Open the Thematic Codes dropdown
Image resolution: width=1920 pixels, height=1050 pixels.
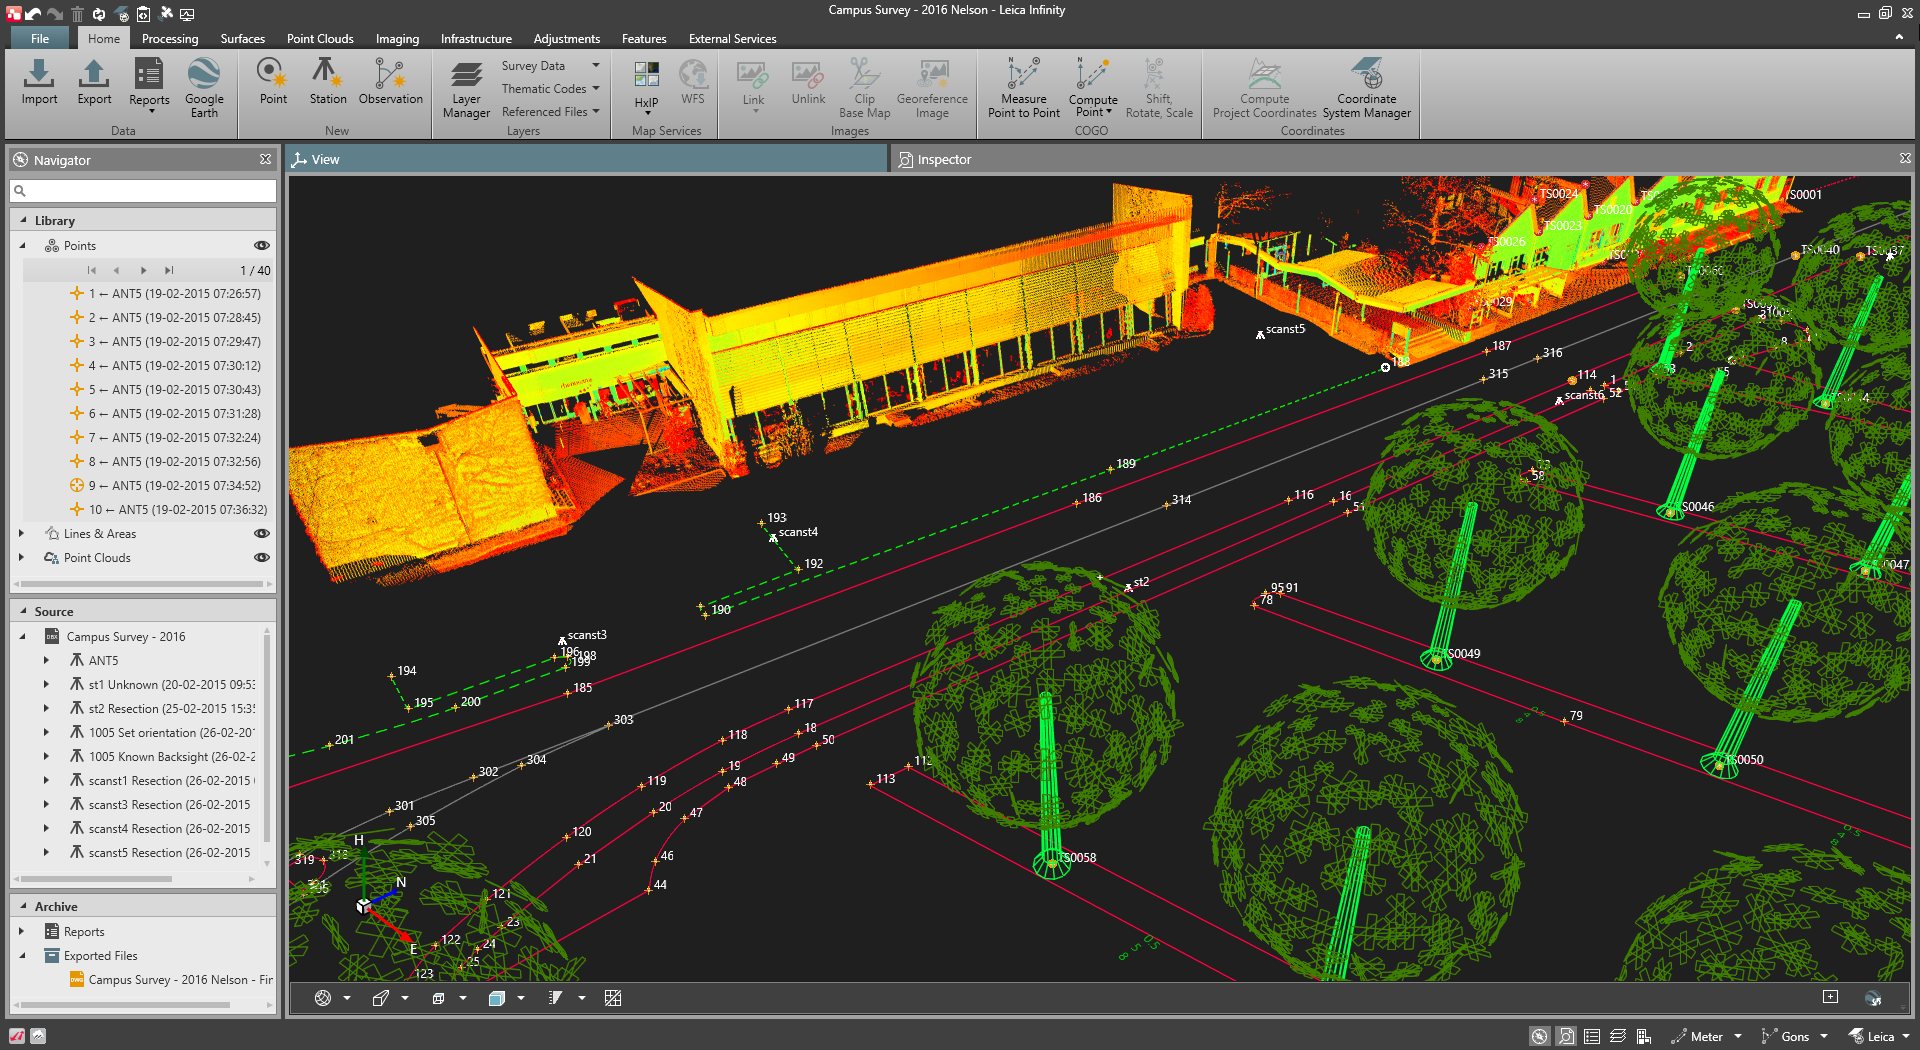(550, 89)
